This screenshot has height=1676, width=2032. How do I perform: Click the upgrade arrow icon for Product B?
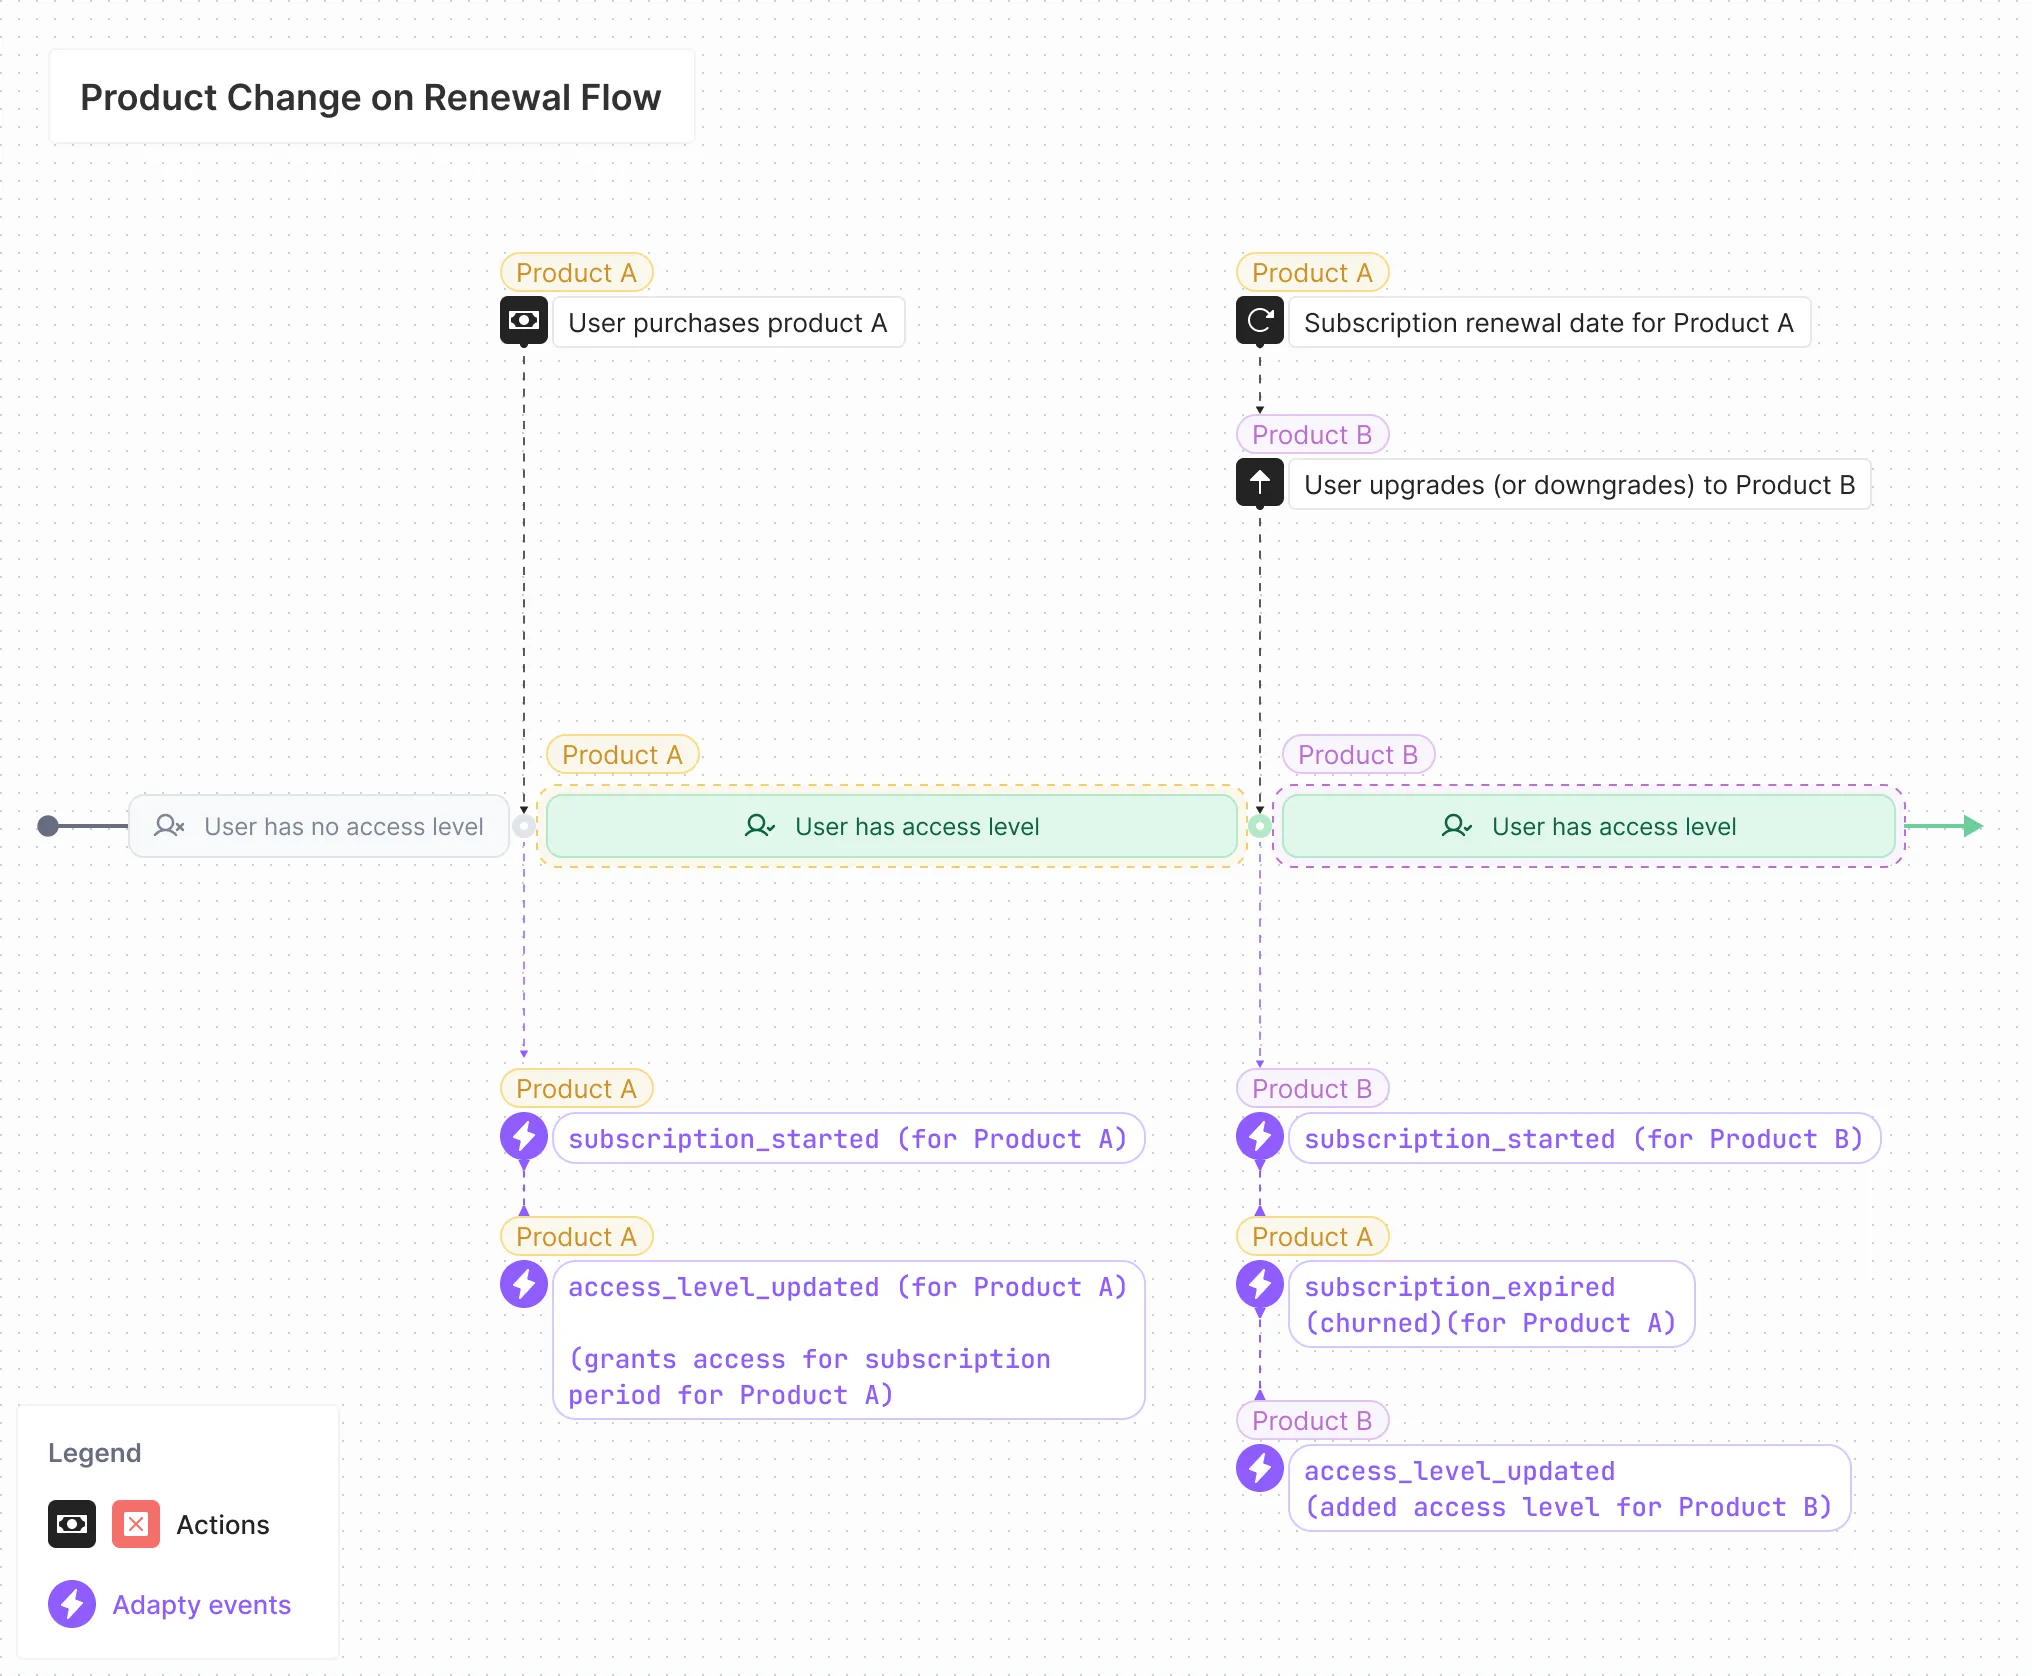click(x=1259, y=483)
